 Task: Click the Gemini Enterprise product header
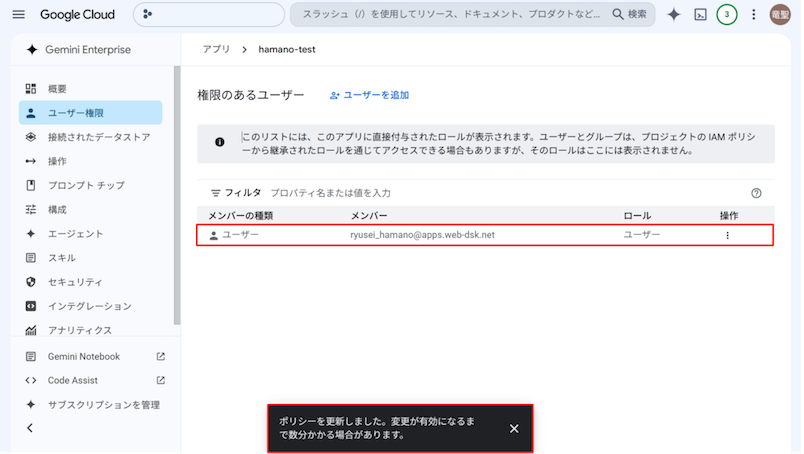point(78,50)
